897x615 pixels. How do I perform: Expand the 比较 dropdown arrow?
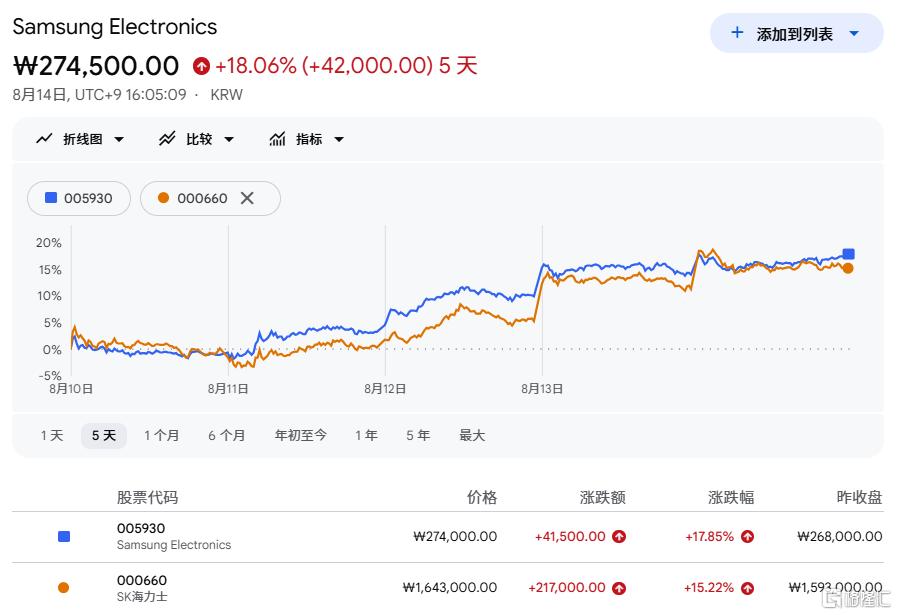(229, 139)
